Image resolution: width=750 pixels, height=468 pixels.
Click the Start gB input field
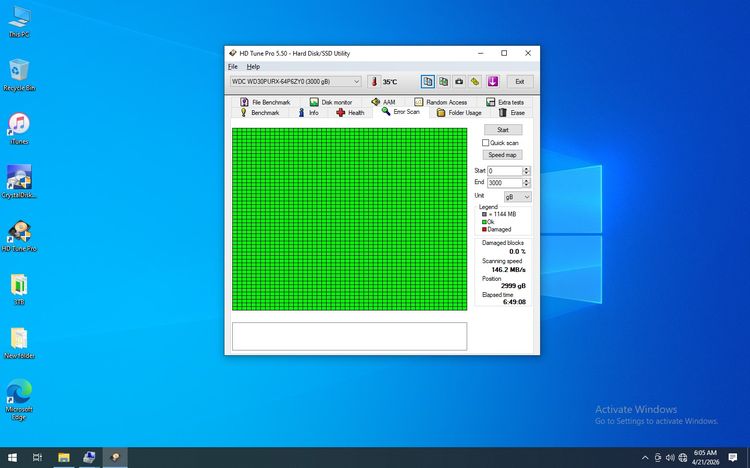[x=505, y=171]
